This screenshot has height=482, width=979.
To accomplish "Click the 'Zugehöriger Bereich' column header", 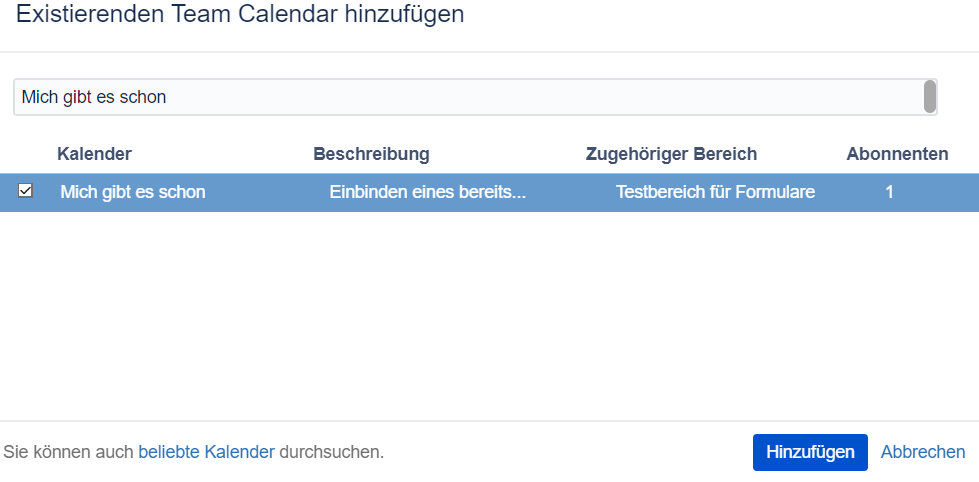I will click(671, 154).
